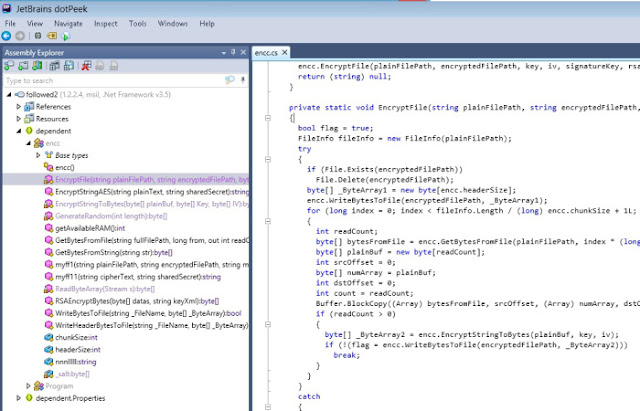
Task: Click the green play arrow toolbar icon
Action: coord(66,36)
